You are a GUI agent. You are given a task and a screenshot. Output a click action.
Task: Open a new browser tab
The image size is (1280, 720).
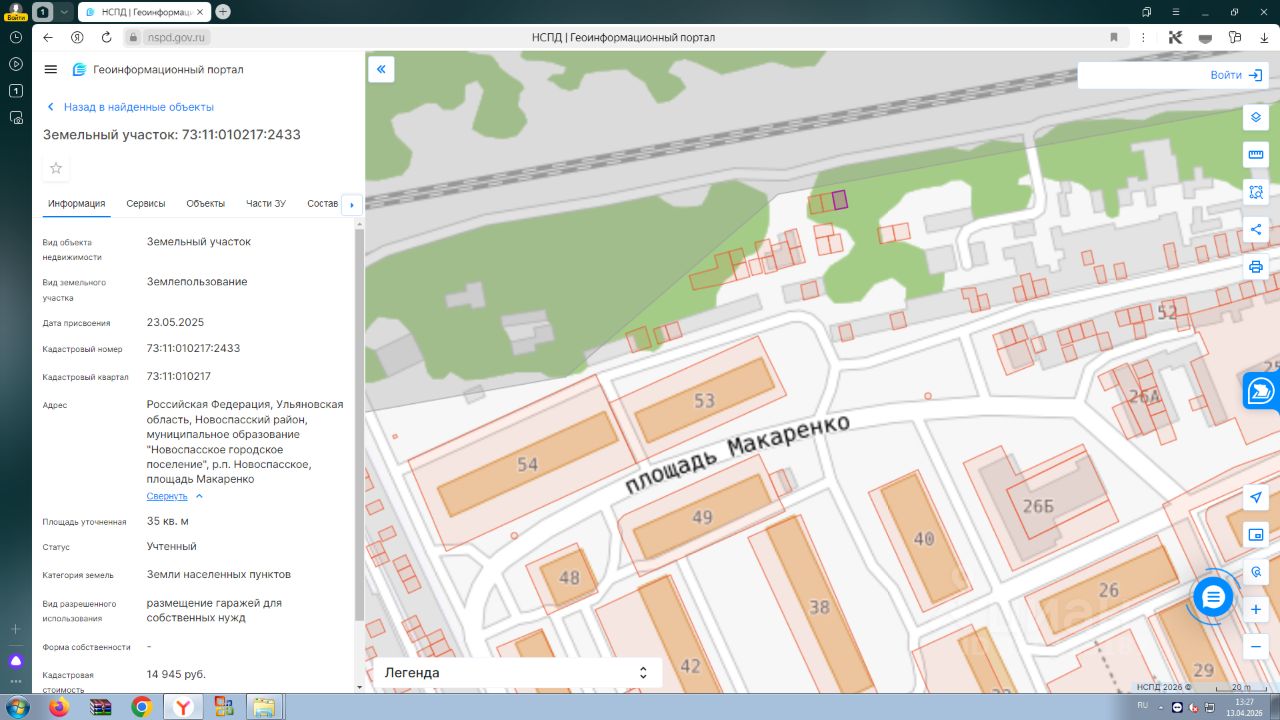[x=223, y=11]
